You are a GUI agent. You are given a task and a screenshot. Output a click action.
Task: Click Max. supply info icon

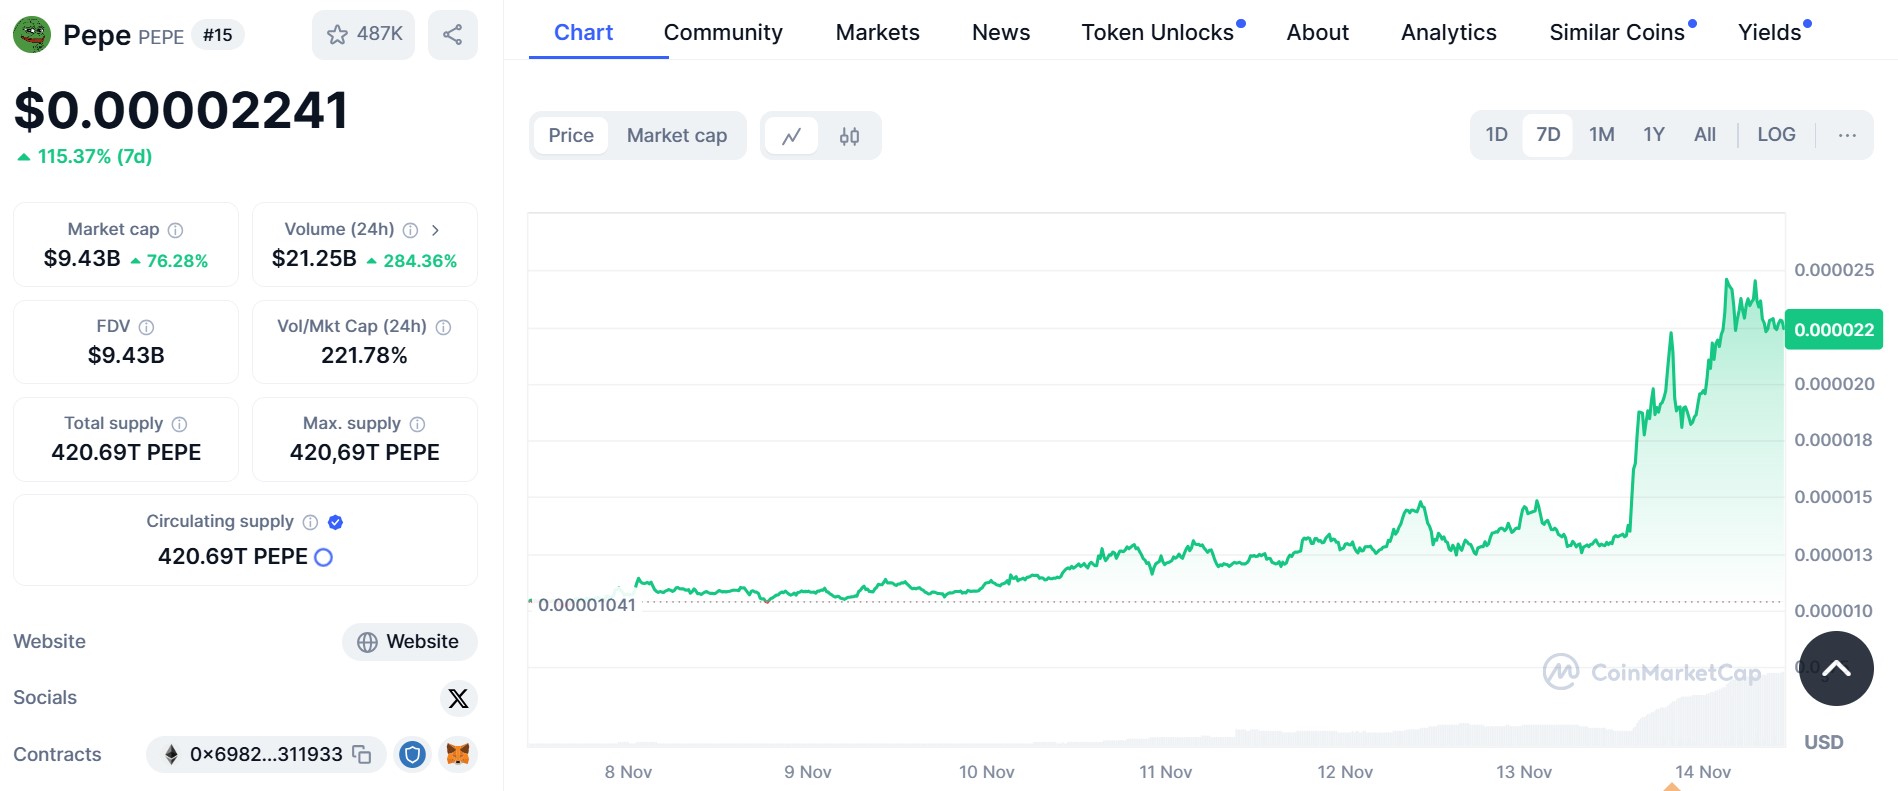(x=418, y=424)
